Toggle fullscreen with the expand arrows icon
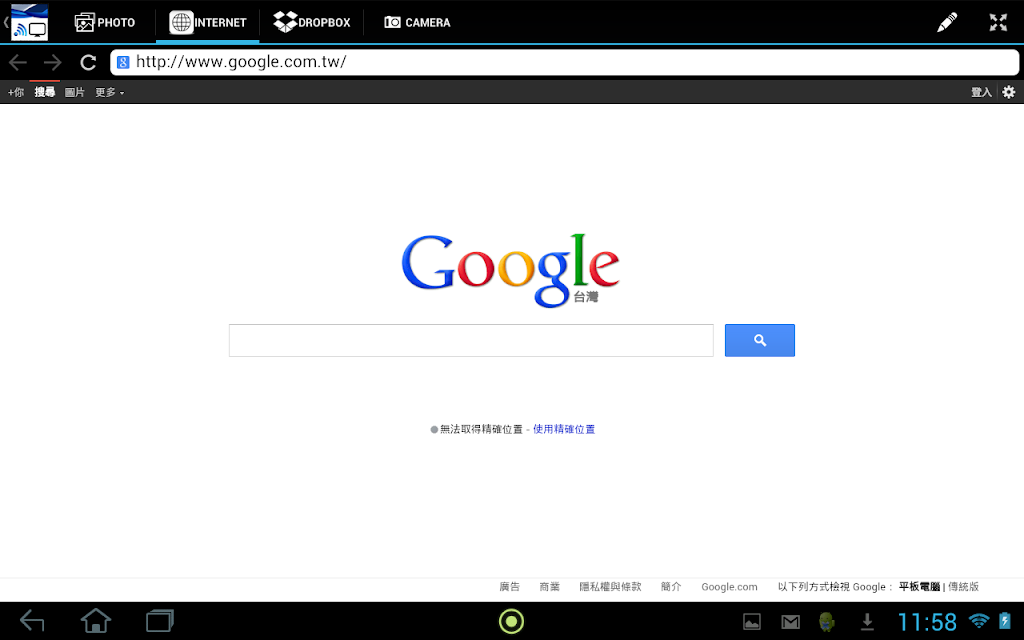1024x640 pixels. tap(998, 22)
